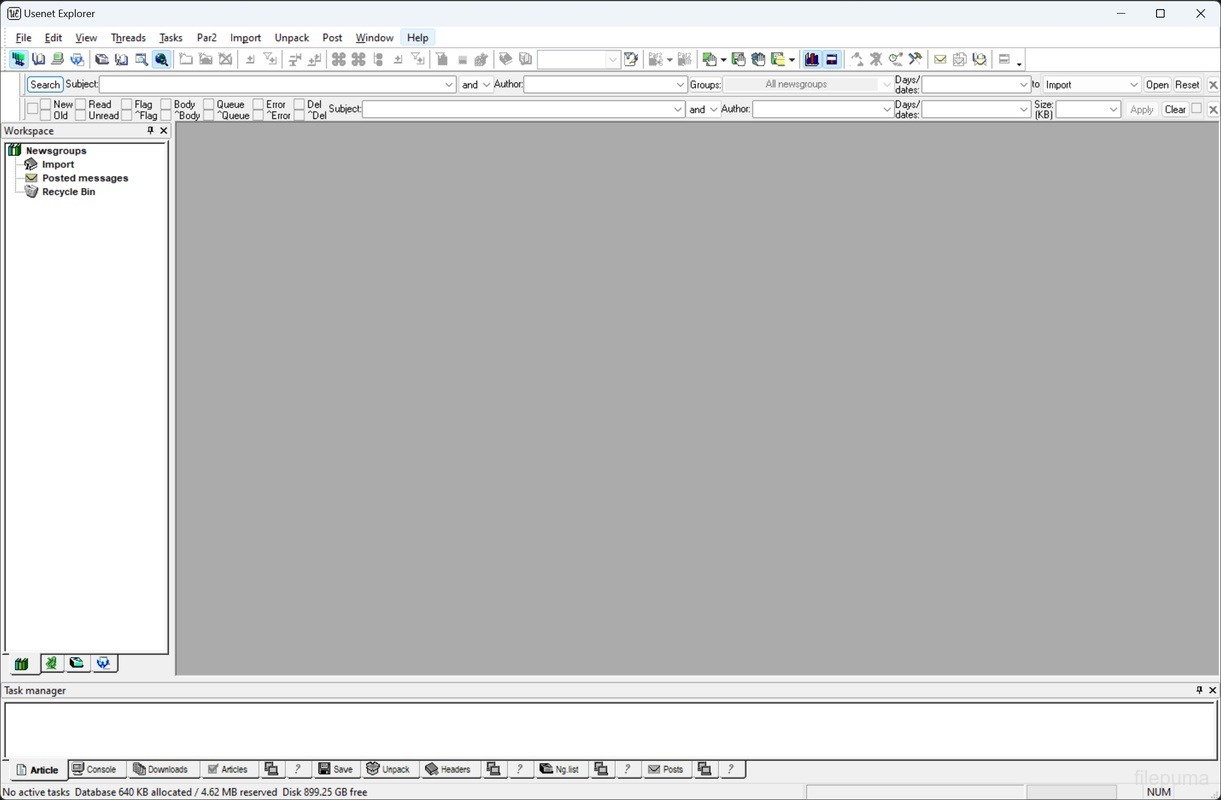The width and height of the screenshot is (1221, 800).
Task: Select Posted messages in the Workspace tree
Action: [85, 178]
